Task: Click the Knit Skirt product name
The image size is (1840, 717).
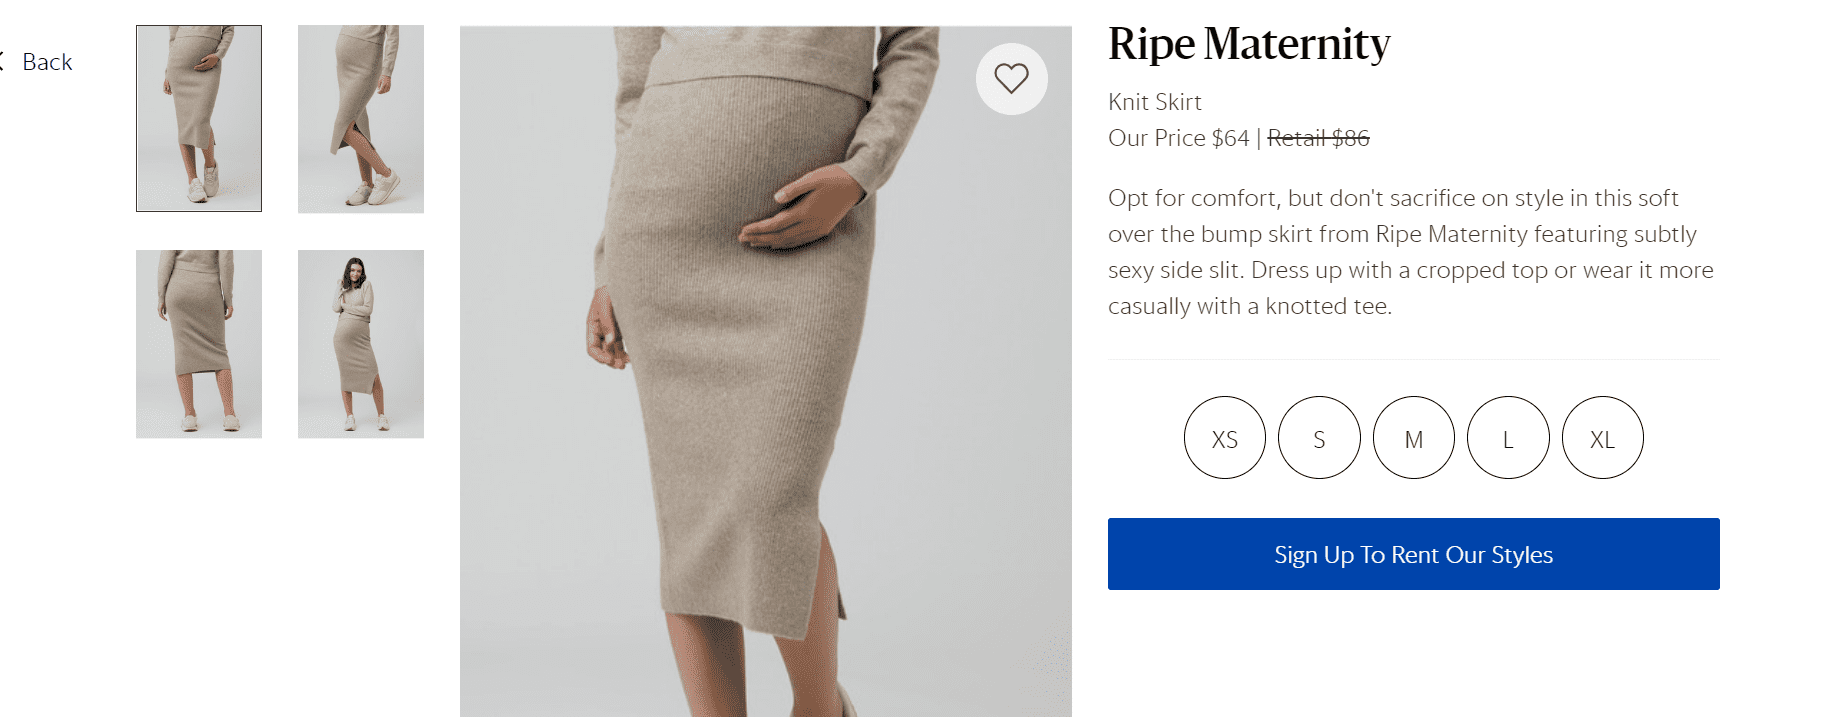Action: (1155, 102)
